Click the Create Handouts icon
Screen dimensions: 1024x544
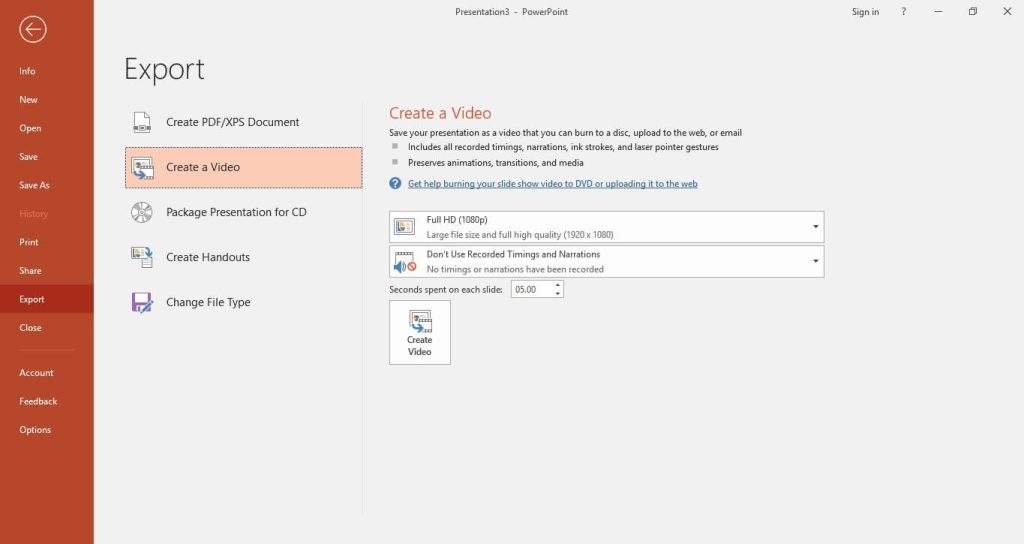point(142,257)
